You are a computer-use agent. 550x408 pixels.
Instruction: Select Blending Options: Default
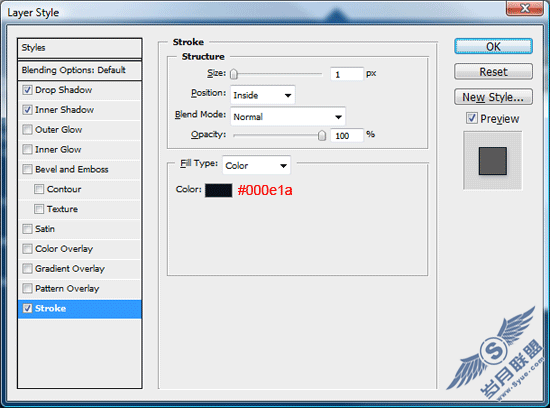click(80, 70)
